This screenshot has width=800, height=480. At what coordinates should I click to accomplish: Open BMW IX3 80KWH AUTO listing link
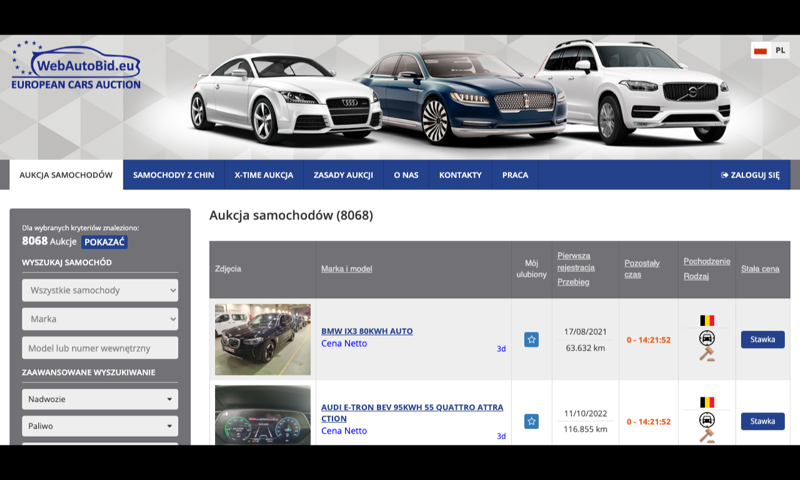pyautogui.click(x=367, y=331)
